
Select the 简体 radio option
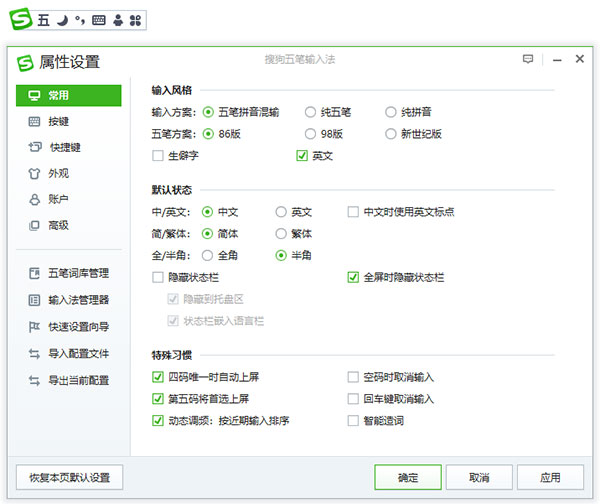tap(207, 234)
